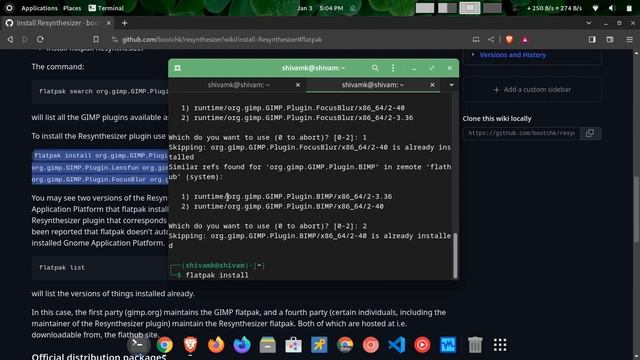Click Add a custom sidebar
Screen dimensions: 640x360
pos(532,89)
